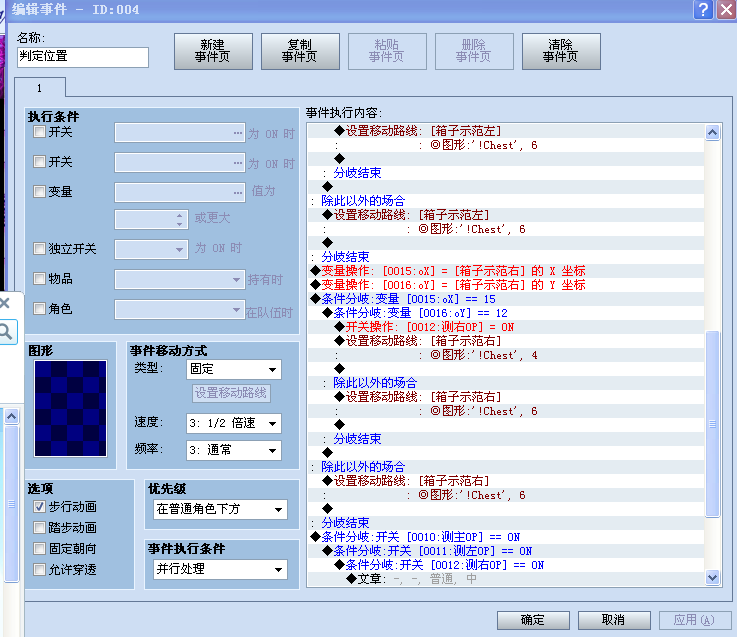This screenshot has height=637, width=737.
Task: Enable the 固定朝向 option
Action: click(x=39, y=549)
